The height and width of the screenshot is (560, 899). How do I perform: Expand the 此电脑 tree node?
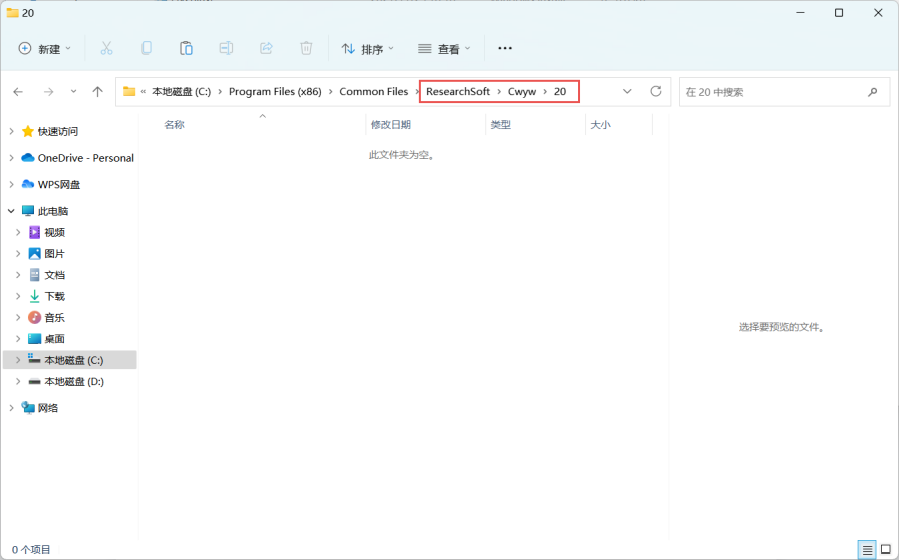pos(11,211)
